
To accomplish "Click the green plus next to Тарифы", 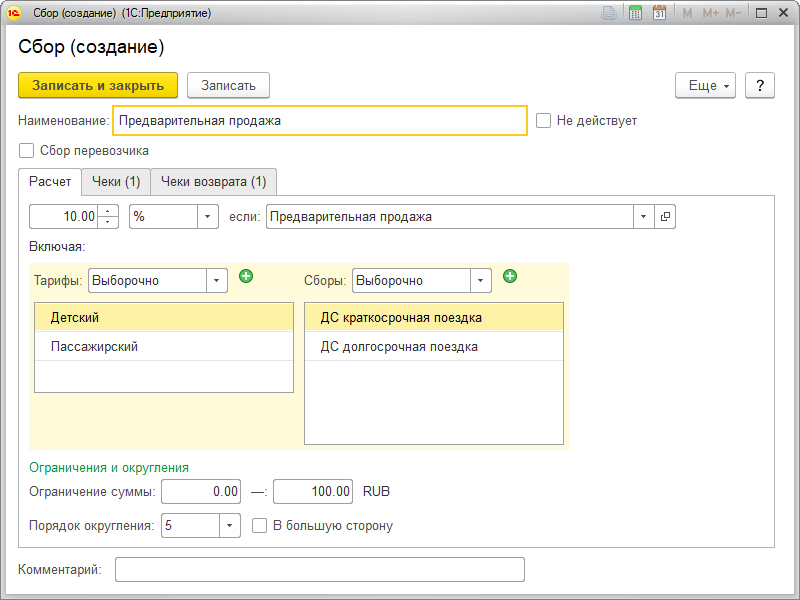I will pos(246,276).
